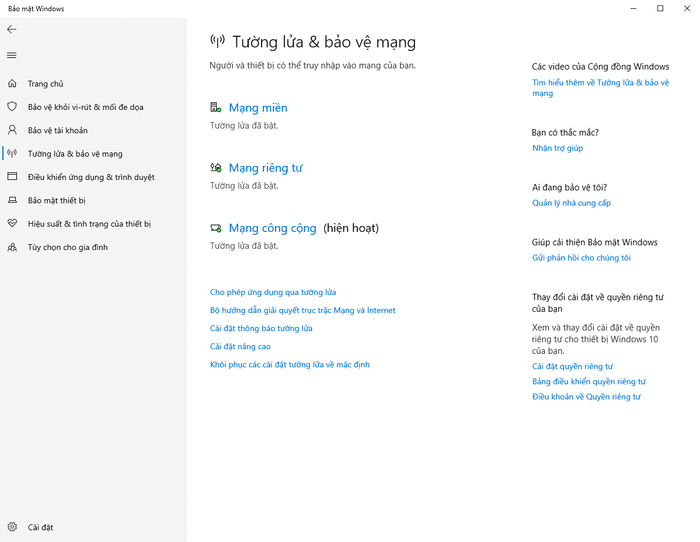
Task: Open the hamburger navigation menu
Action: [12, 55]
